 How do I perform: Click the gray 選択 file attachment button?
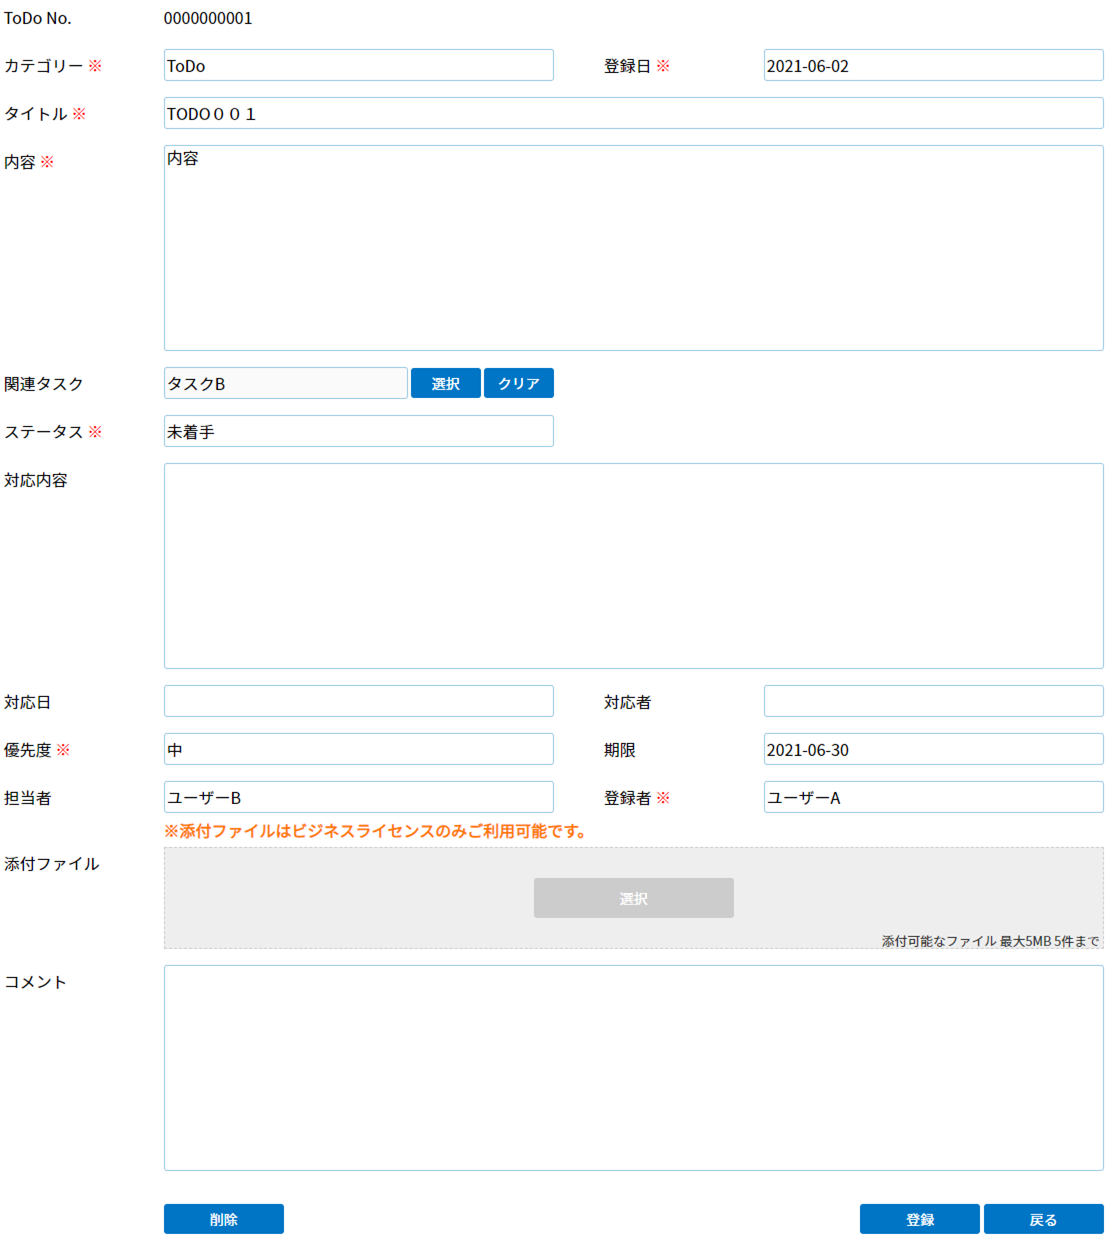pos(633,898)
